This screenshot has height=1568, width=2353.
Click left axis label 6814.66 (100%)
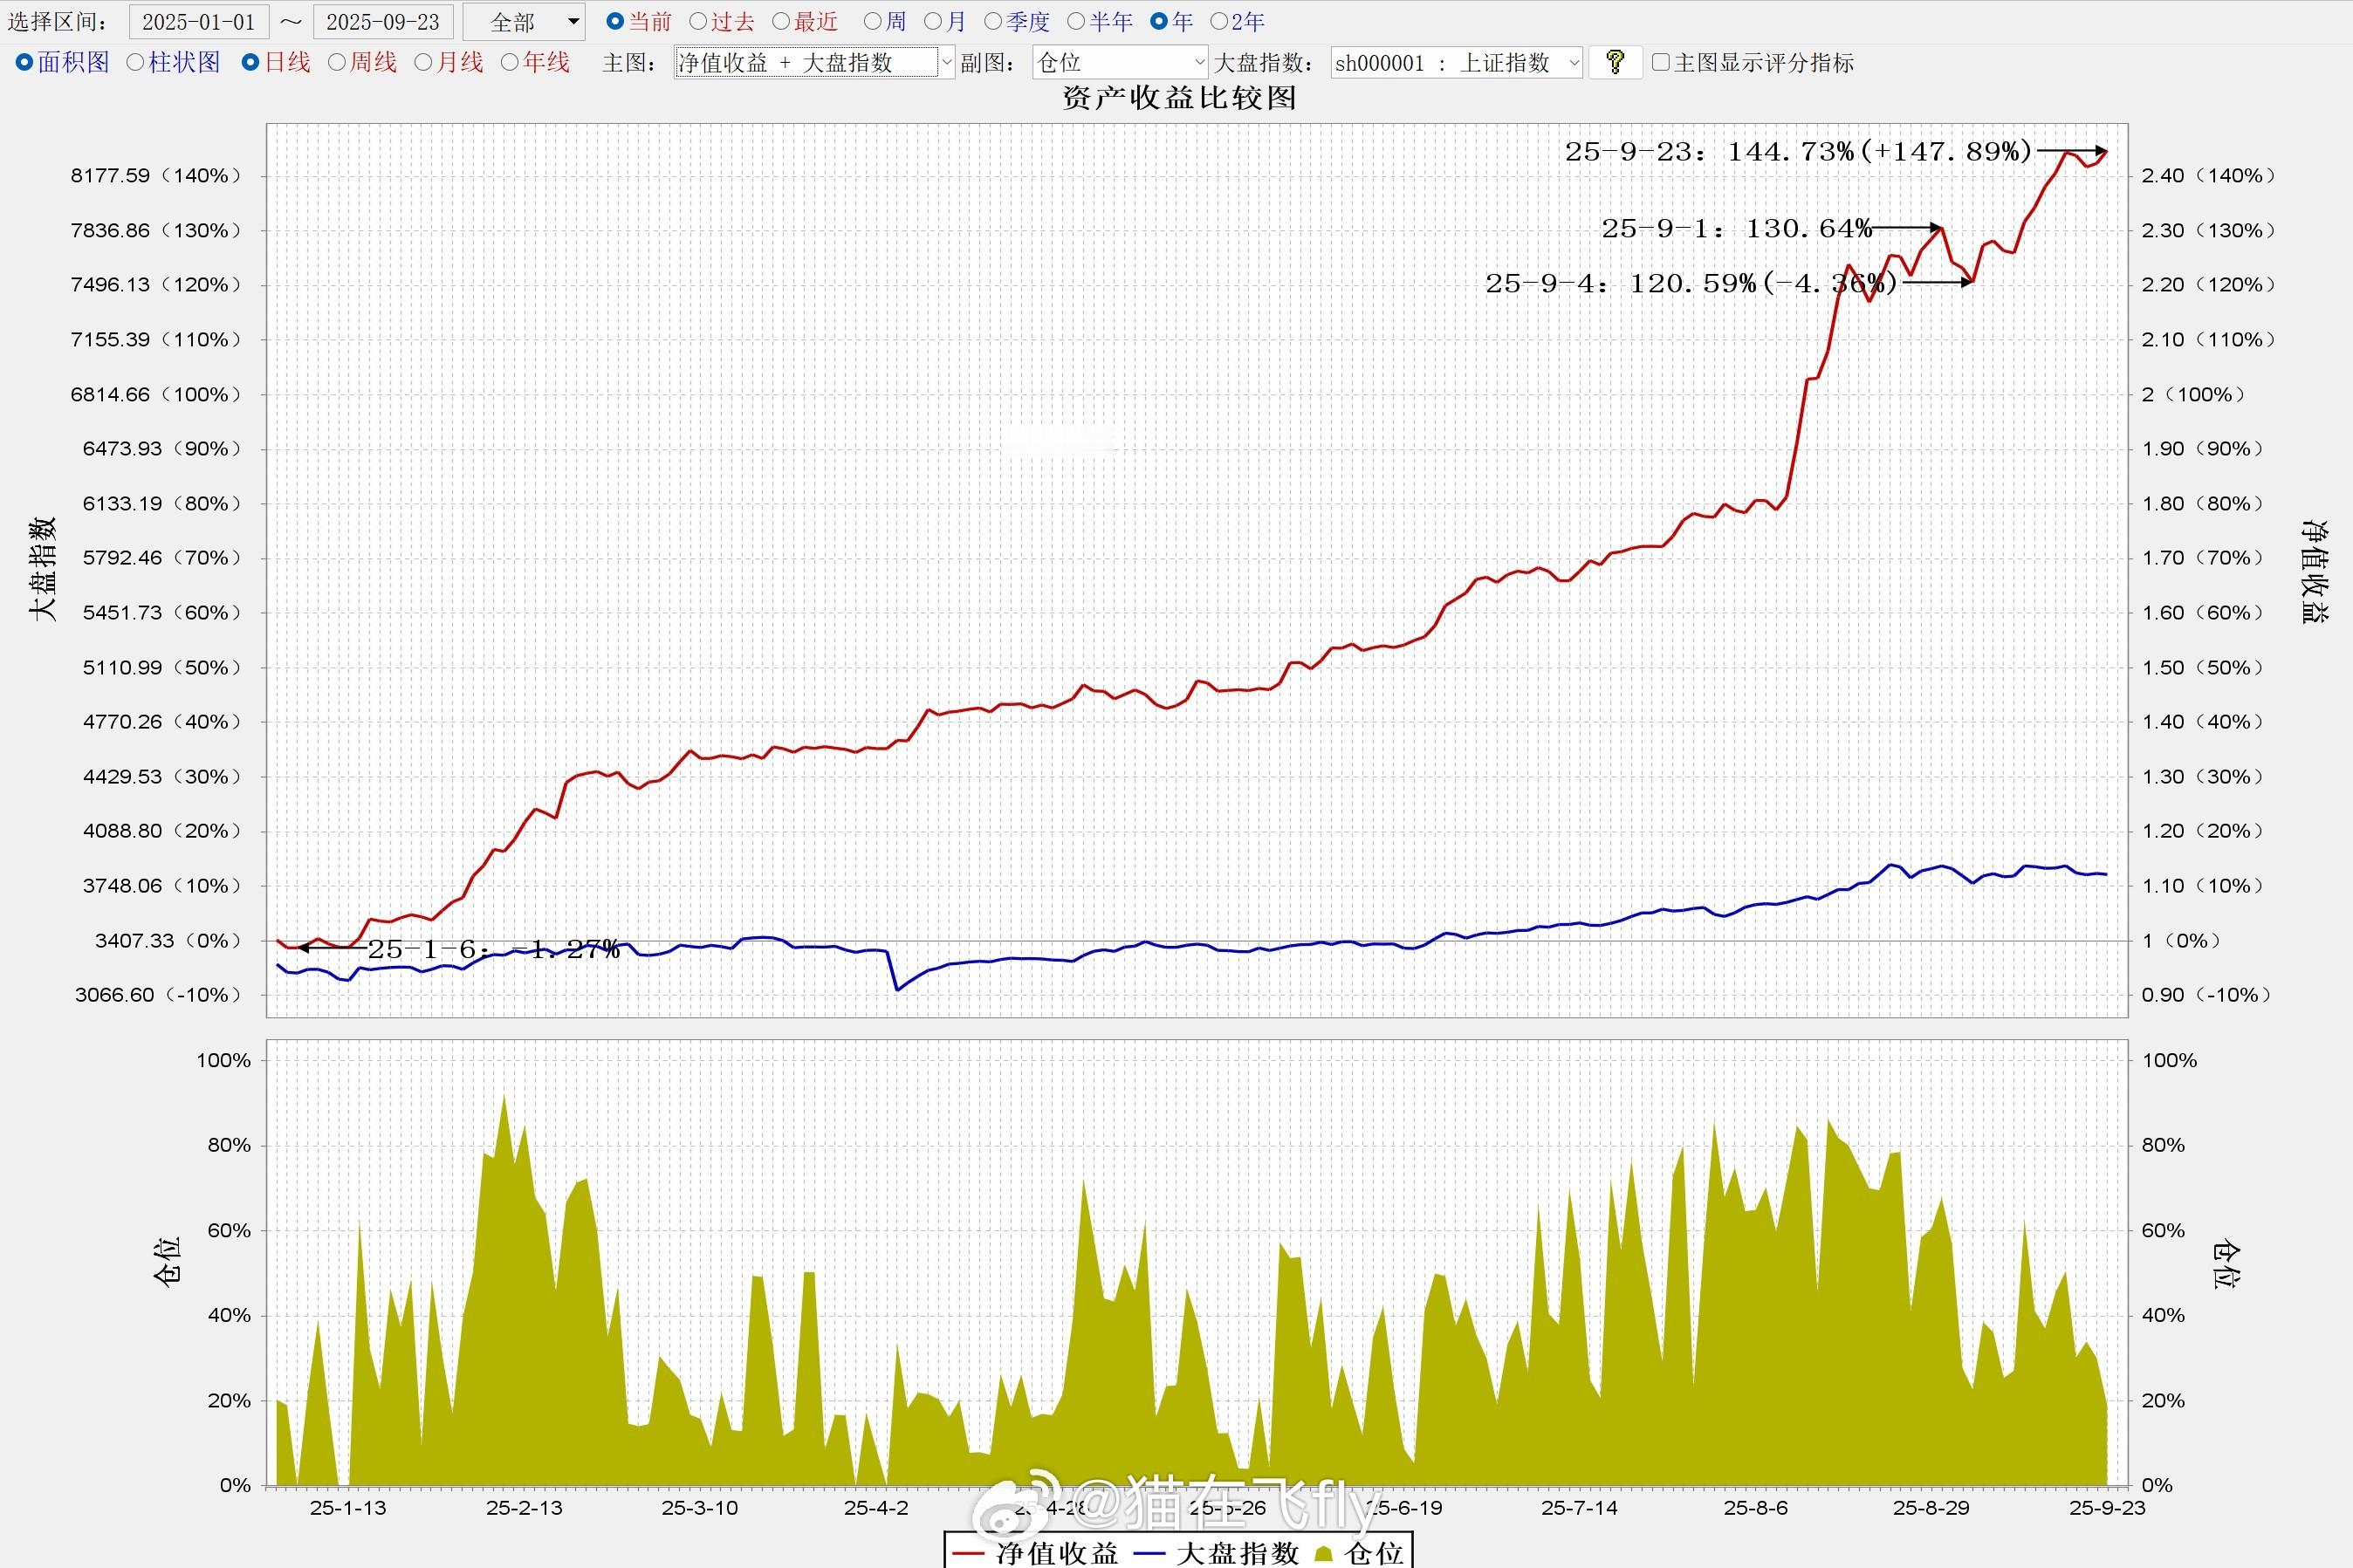pos(156,395)
